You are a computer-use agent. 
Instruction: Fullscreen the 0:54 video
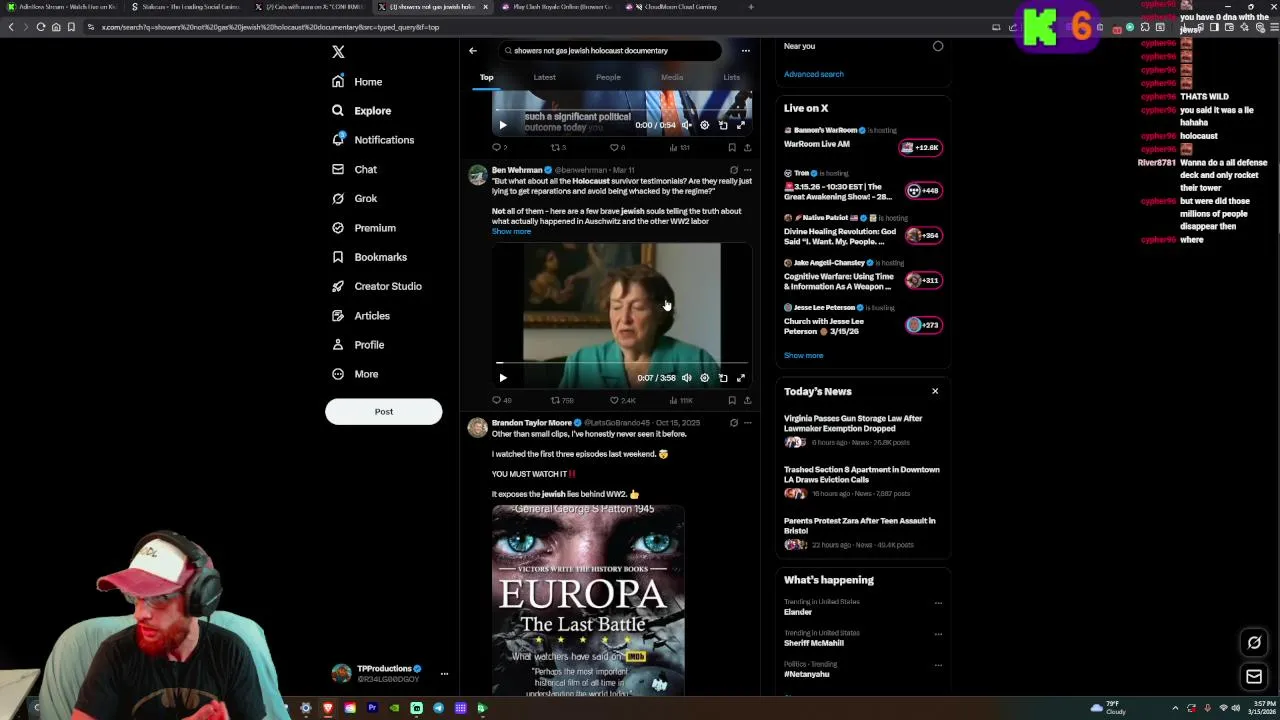click(x=741, y=125)
